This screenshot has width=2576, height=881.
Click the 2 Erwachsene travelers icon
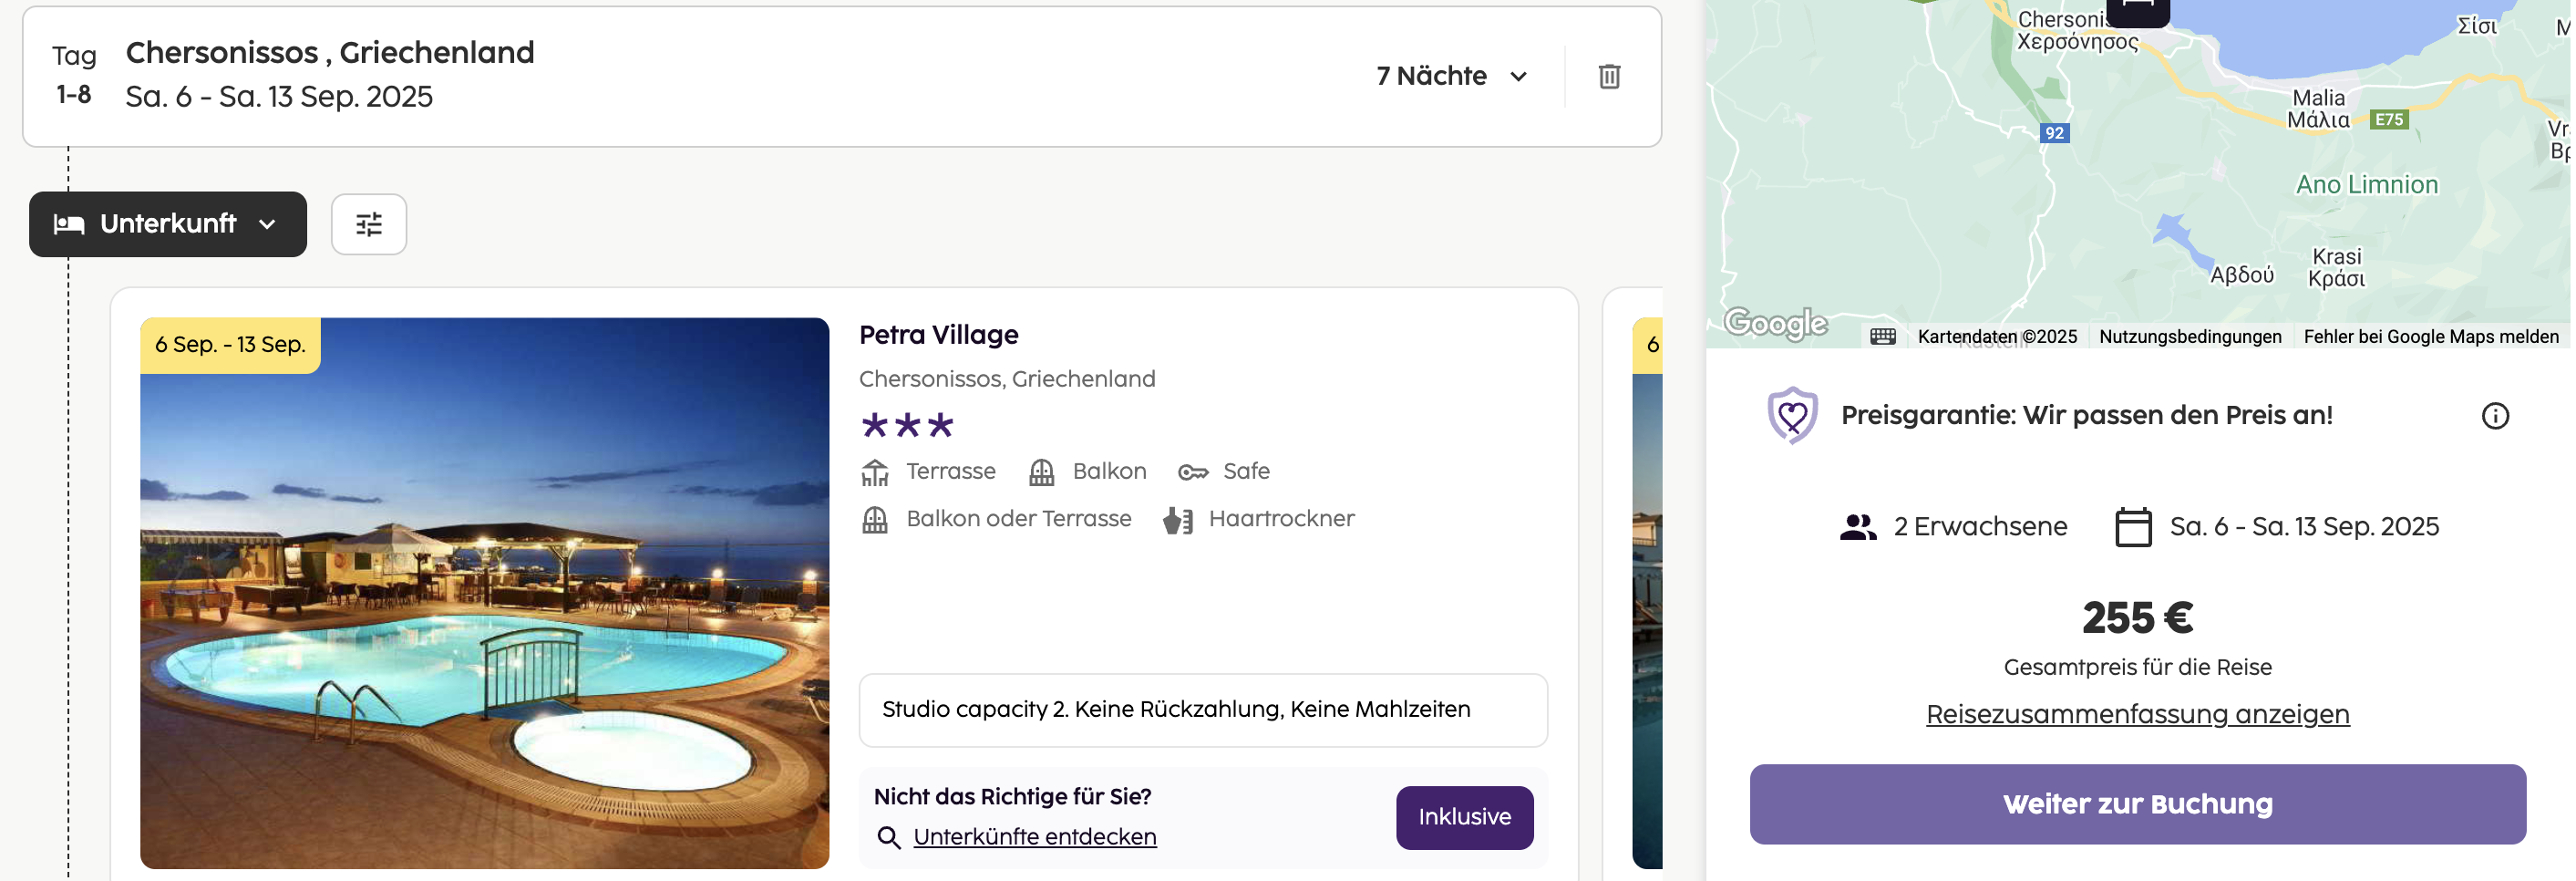[x=1857, y=527]
